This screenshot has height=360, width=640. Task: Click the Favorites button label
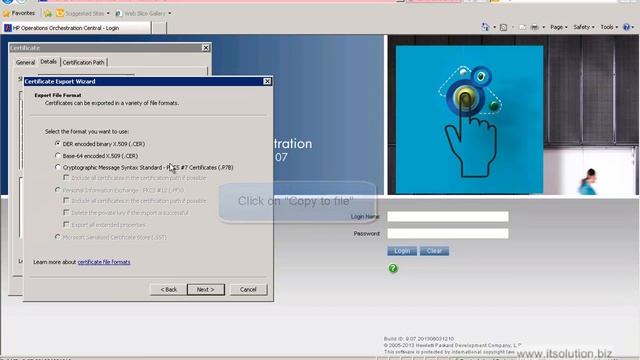point(23,13)
